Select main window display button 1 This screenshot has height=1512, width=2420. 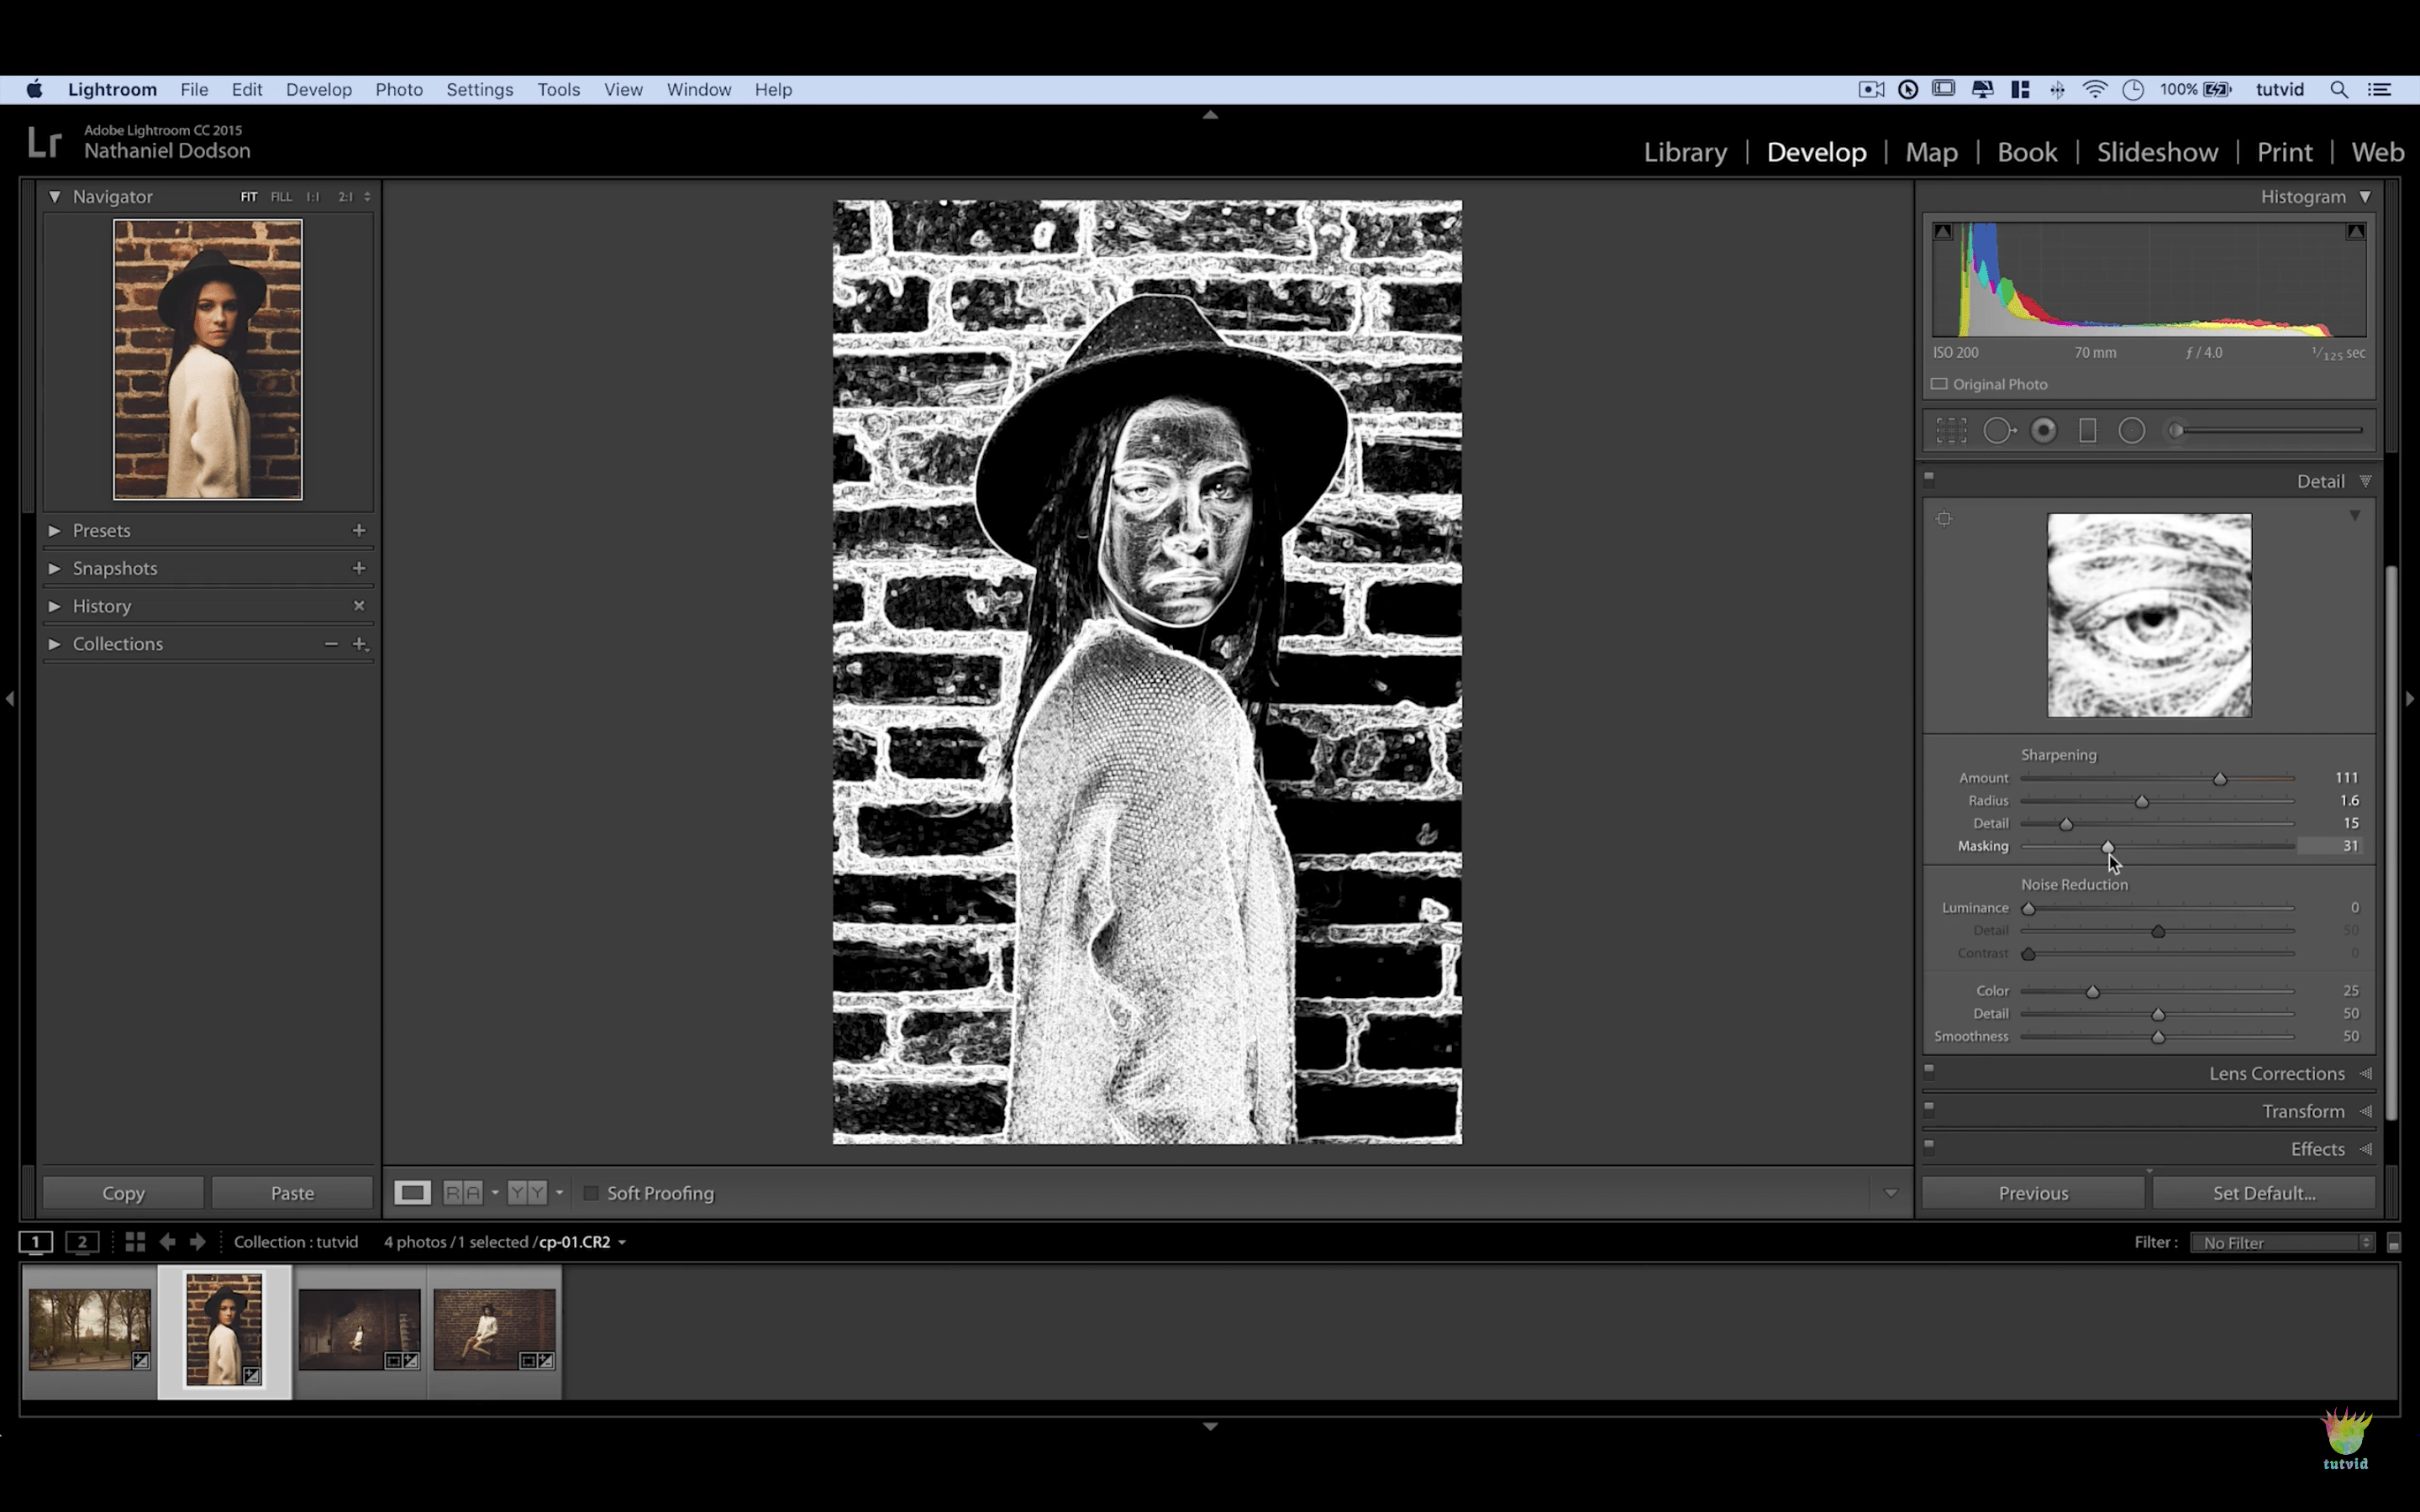36,1242
